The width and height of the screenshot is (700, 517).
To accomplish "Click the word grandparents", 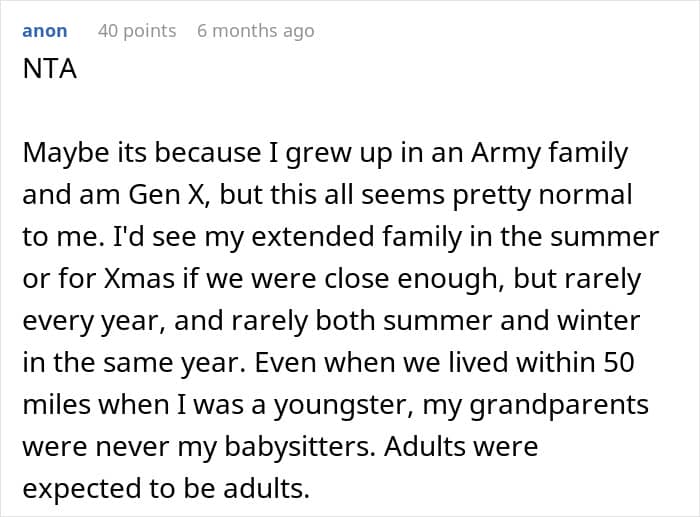I will [559, 404].
